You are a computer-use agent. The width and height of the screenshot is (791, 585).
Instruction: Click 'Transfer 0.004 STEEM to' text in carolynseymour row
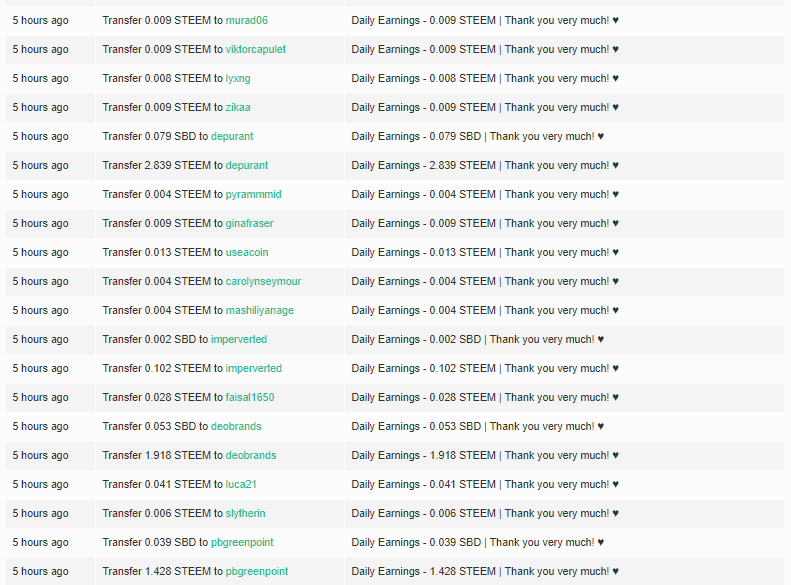coord(162,281)
